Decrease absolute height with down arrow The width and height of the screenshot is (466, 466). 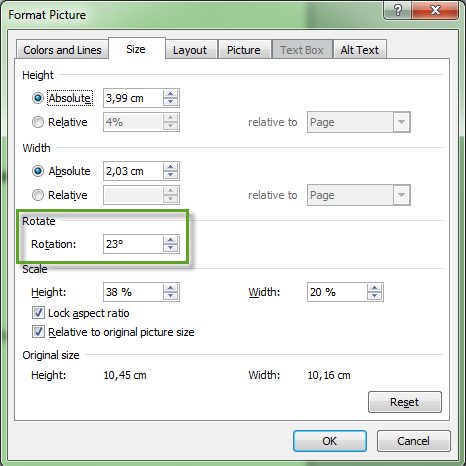point(170,102)
